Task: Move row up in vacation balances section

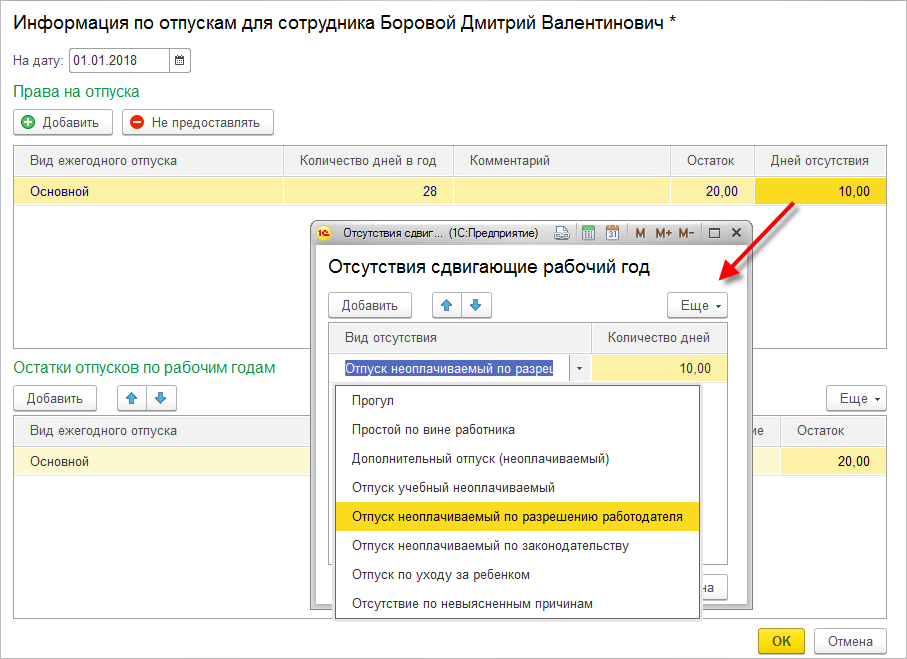Action: point(131,398)
